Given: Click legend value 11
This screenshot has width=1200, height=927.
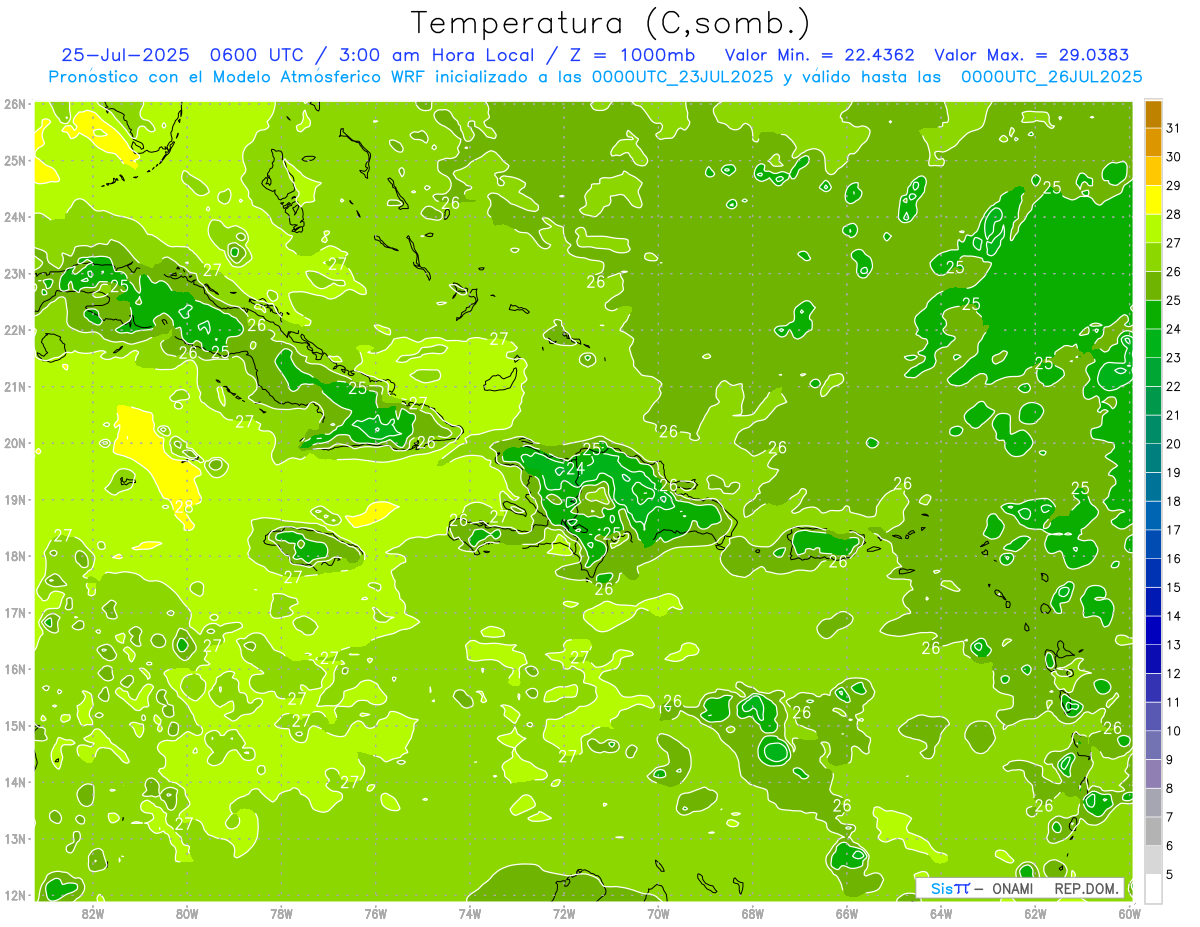Looking at the screenshot, I should click(x=1174, y=702).
